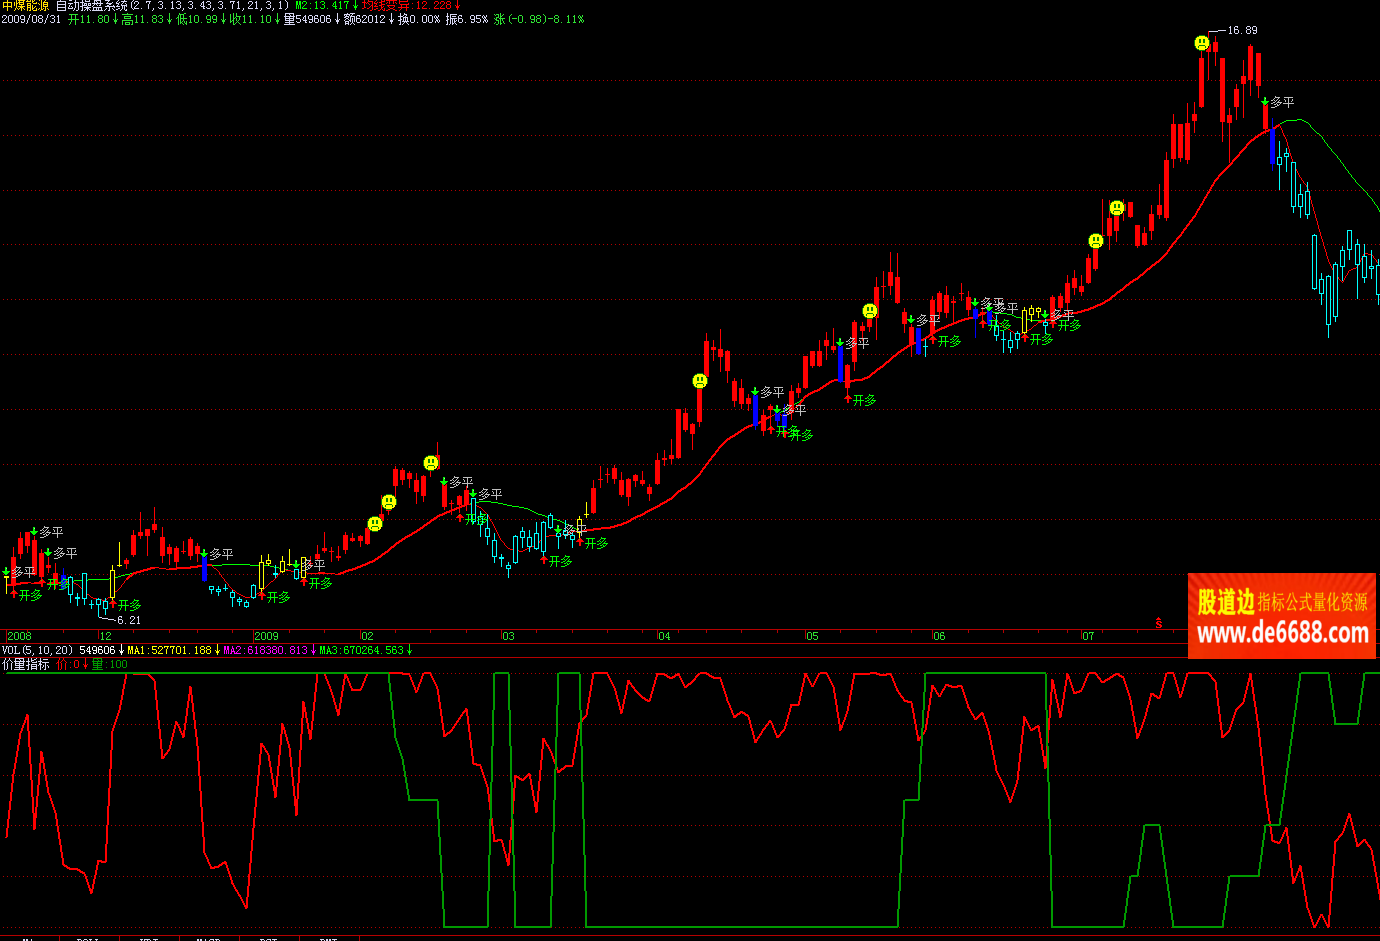Viewport: 1380px width, 941px height.
Task: Click the high price 高11.83
Action: pos(143,19)
